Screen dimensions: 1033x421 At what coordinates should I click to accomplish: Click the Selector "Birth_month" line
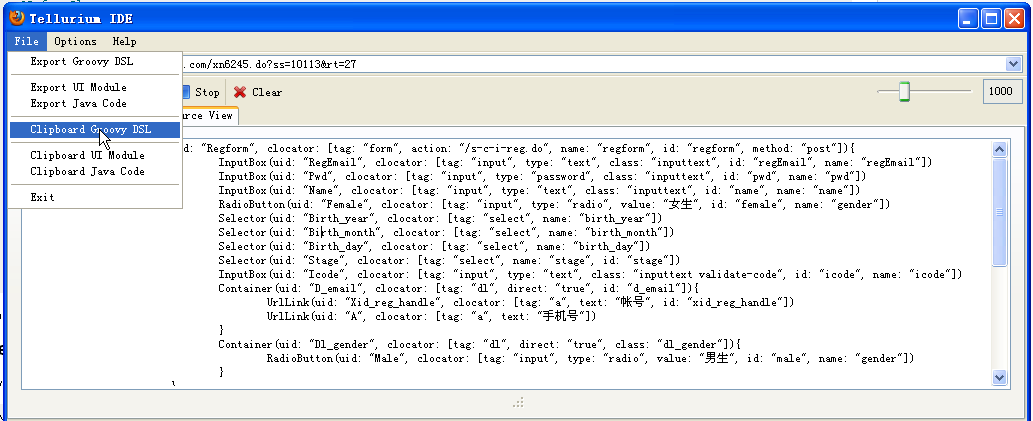tap(446, 233)
